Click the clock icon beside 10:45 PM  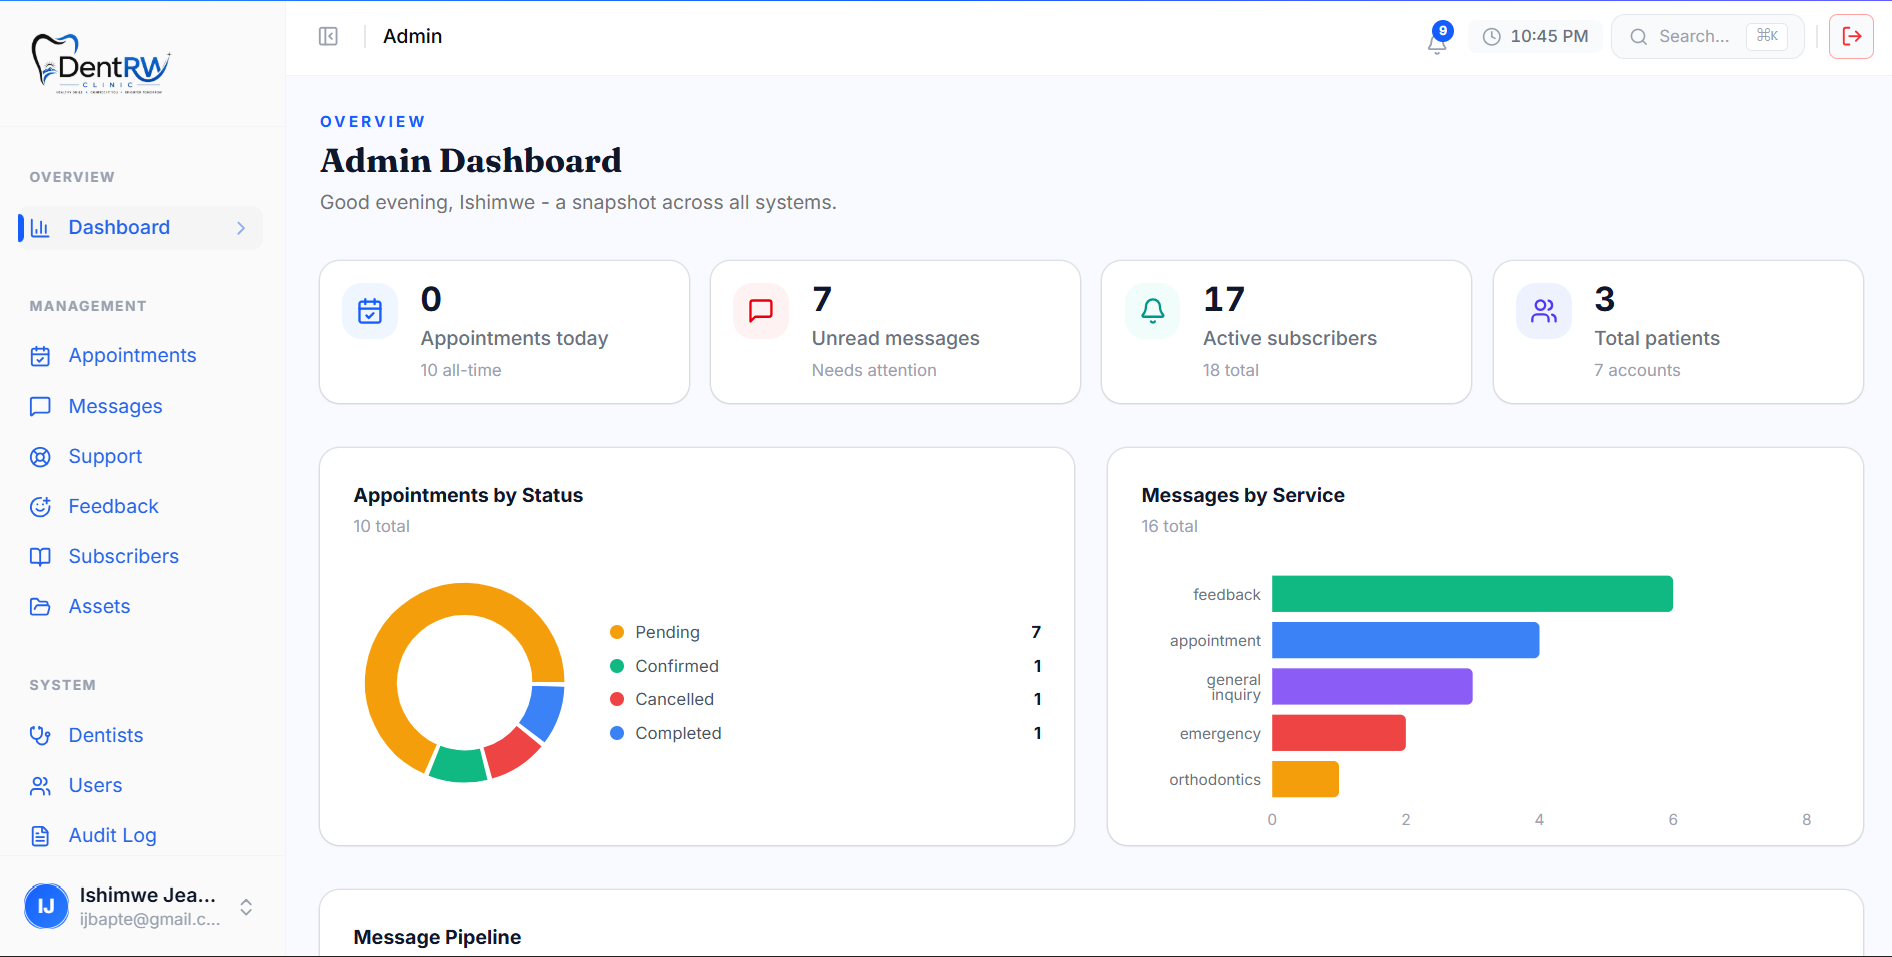[1491, 37]
